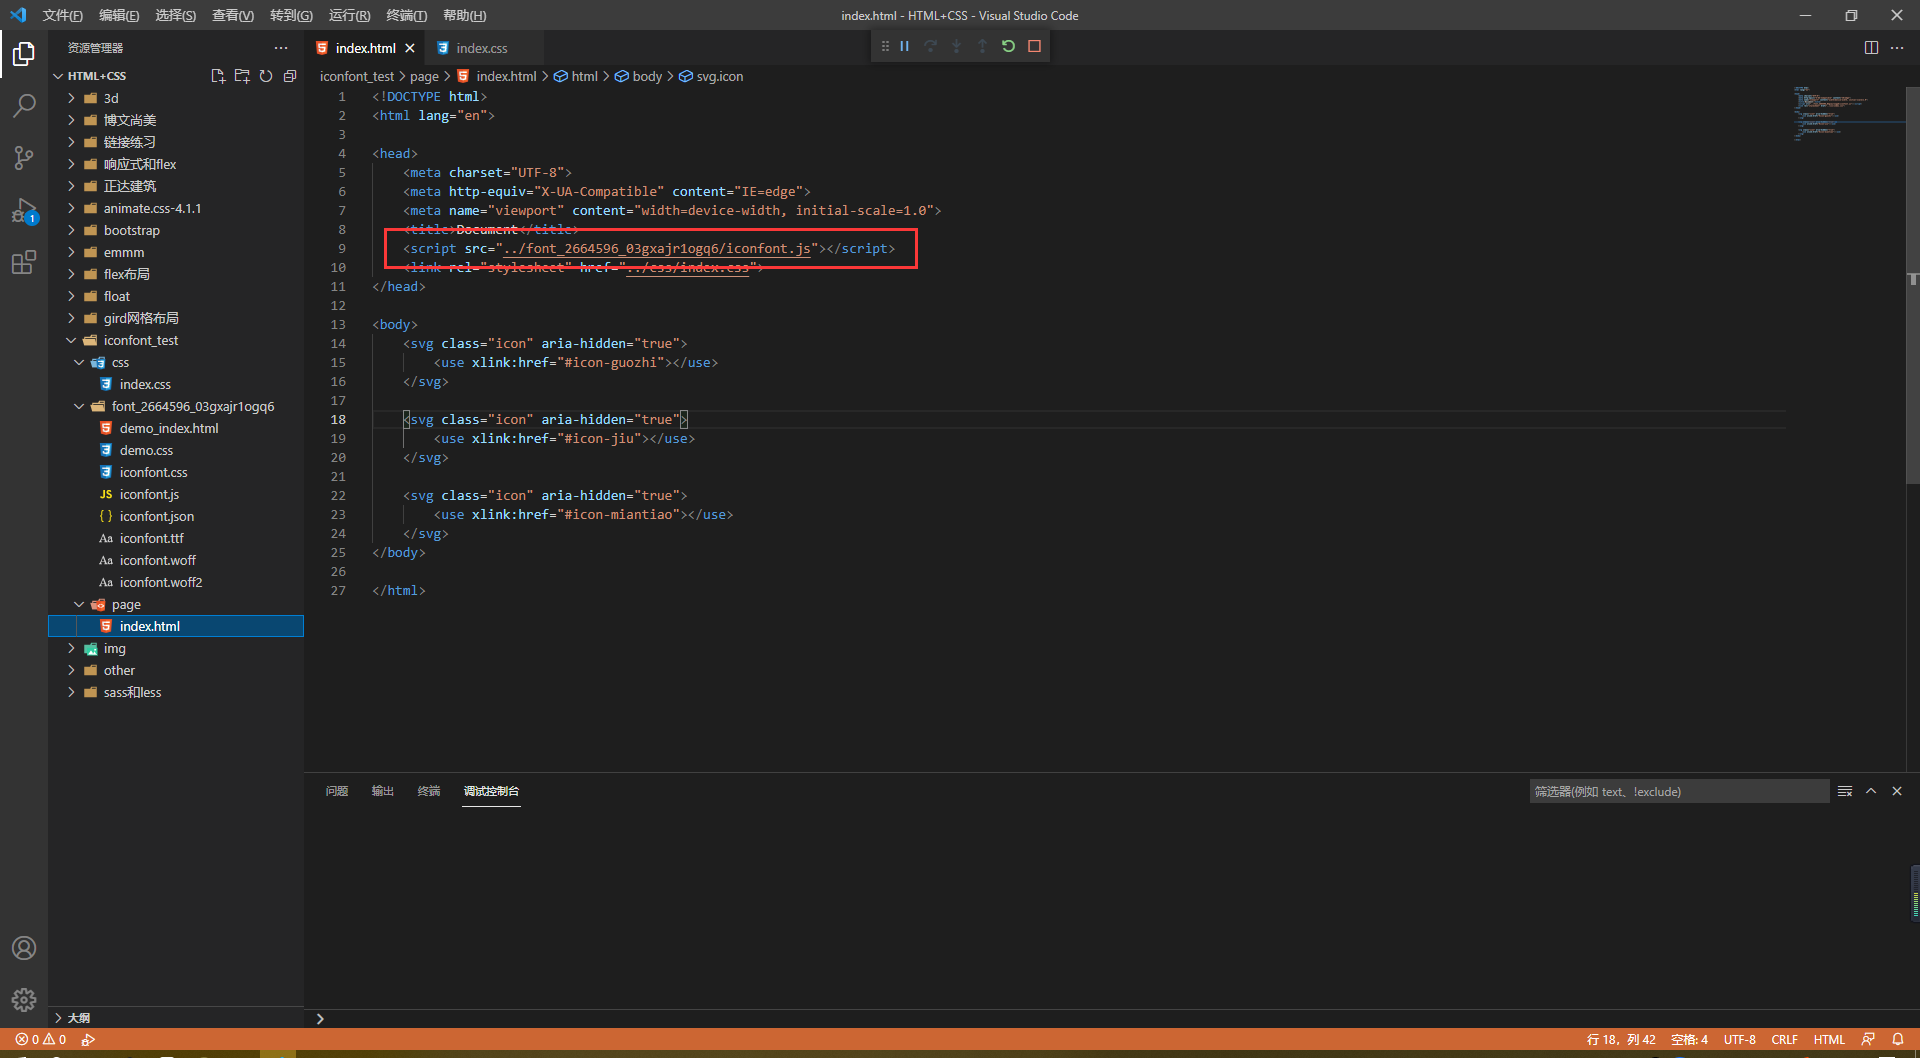Screen dimensions: 1920x1058
Task: Collapse the HTML+CSS workspace root
Action: [x=58, y=76]
